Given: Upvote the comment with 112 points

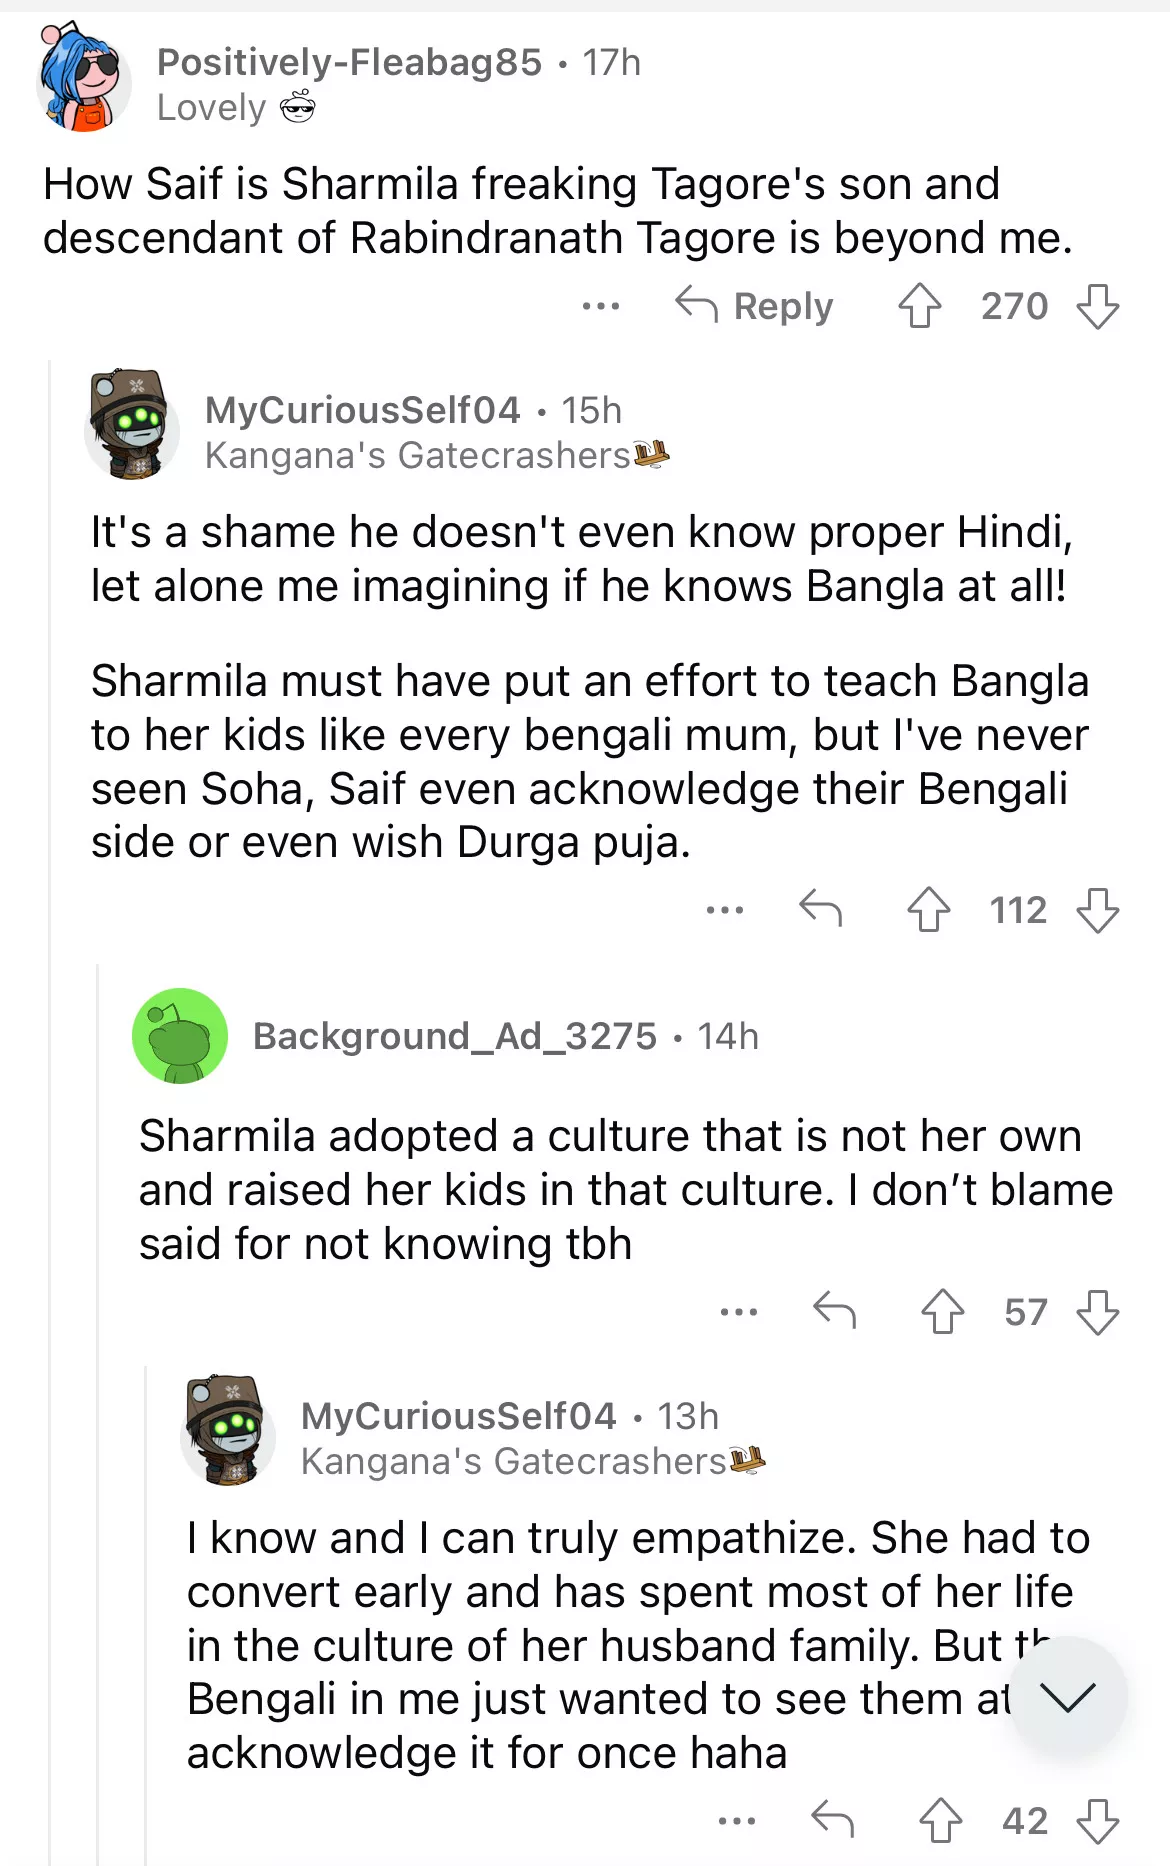Looking at the screenshot, I should point(928,910).
